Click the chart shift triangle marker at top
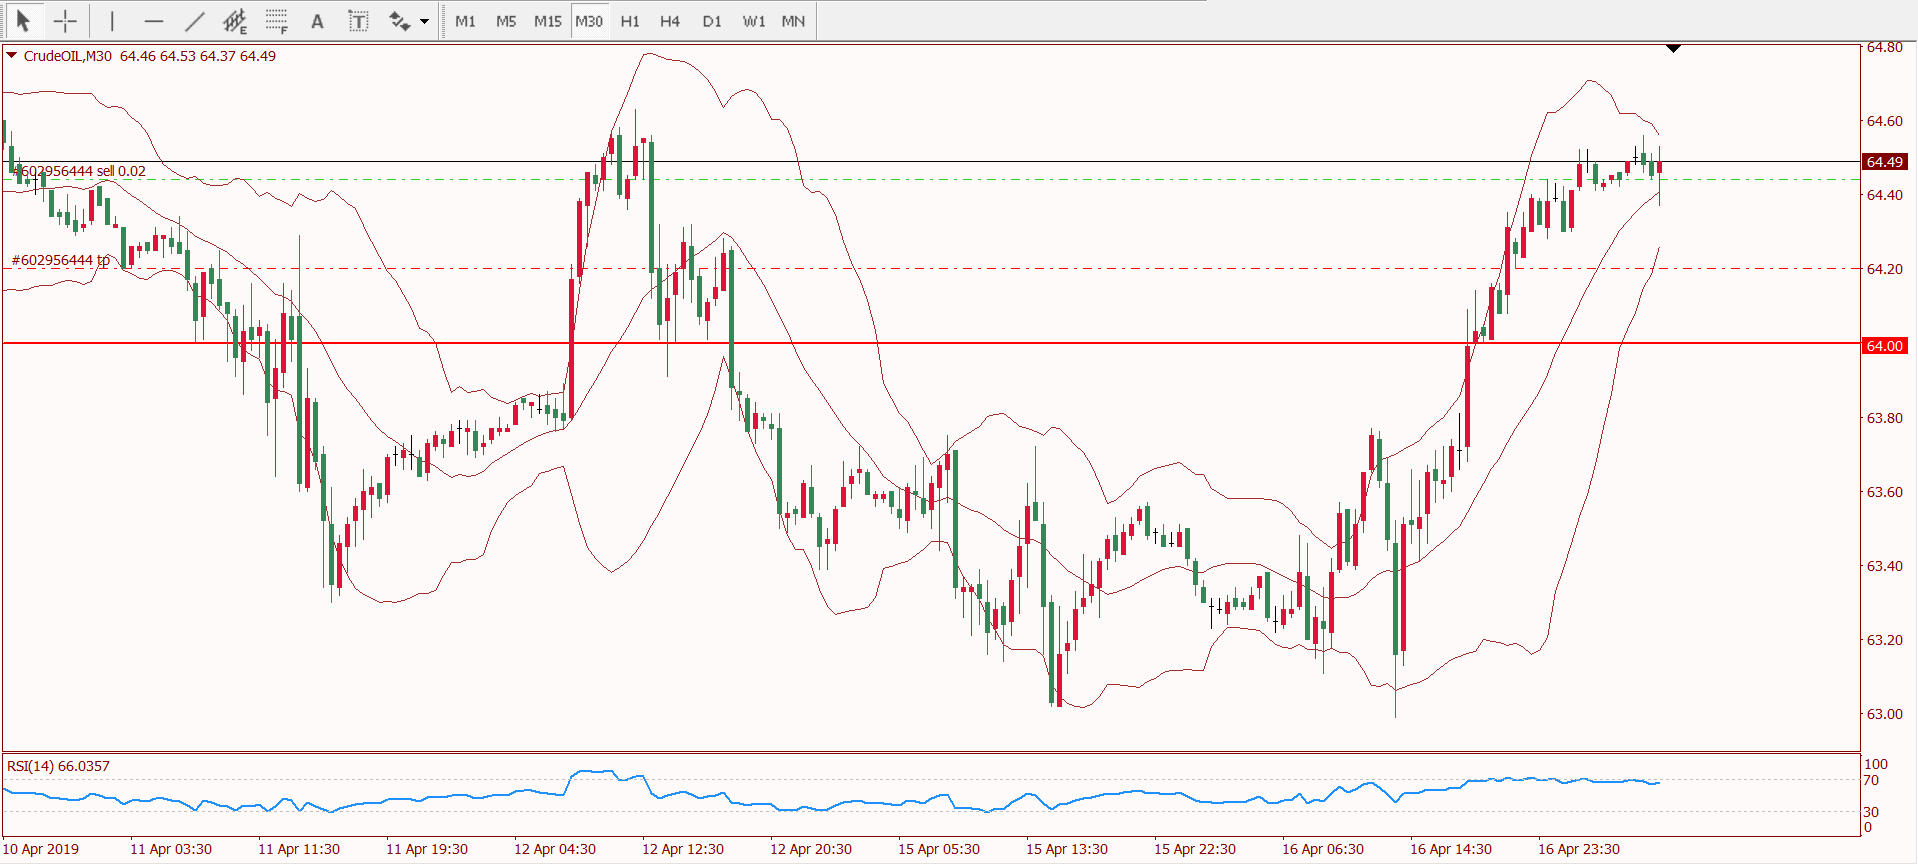This screenshot has width=1918, height=864. point(1673,49)
